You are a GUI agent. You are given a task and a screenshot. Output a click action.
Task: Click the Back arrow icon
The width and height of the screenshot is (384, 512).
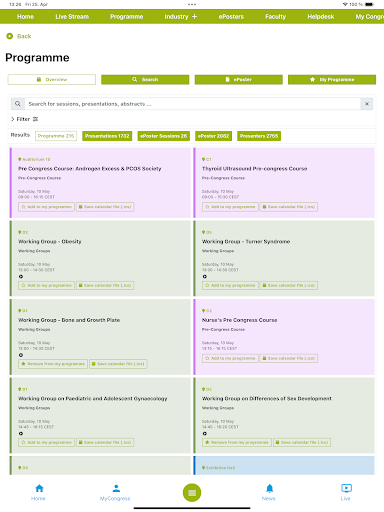(x=10, y=36)
